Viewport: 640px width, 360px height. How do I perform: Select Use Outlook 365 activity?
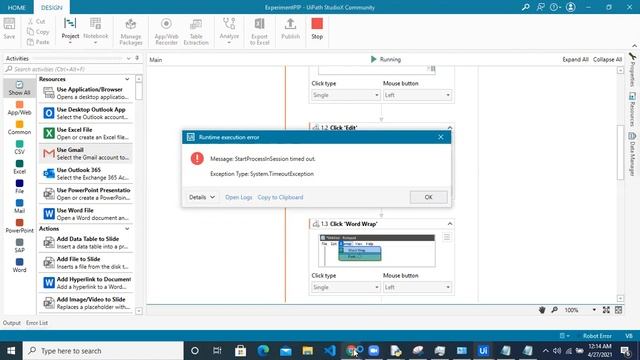86,173
